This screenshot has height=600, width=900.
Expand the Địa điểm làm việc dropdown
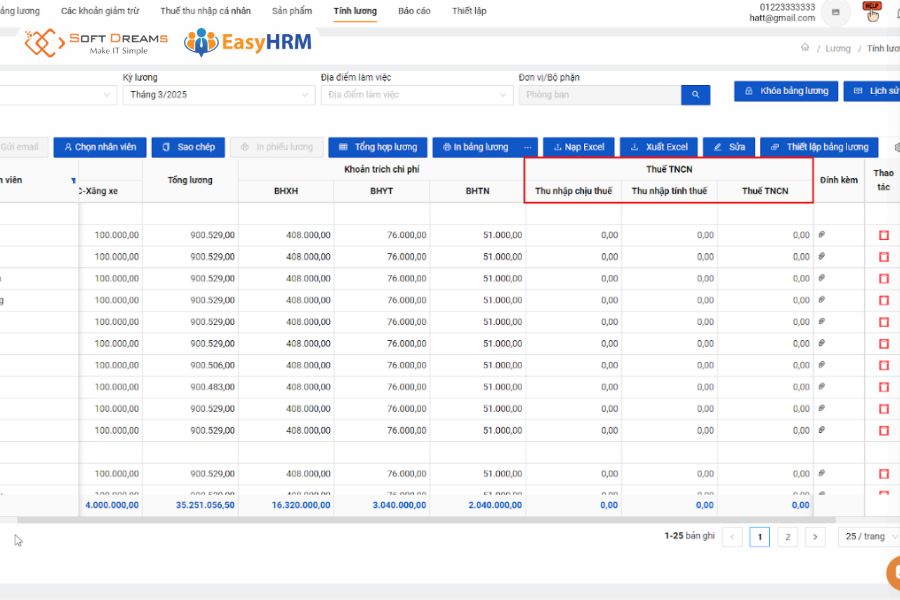click(417, 95)
